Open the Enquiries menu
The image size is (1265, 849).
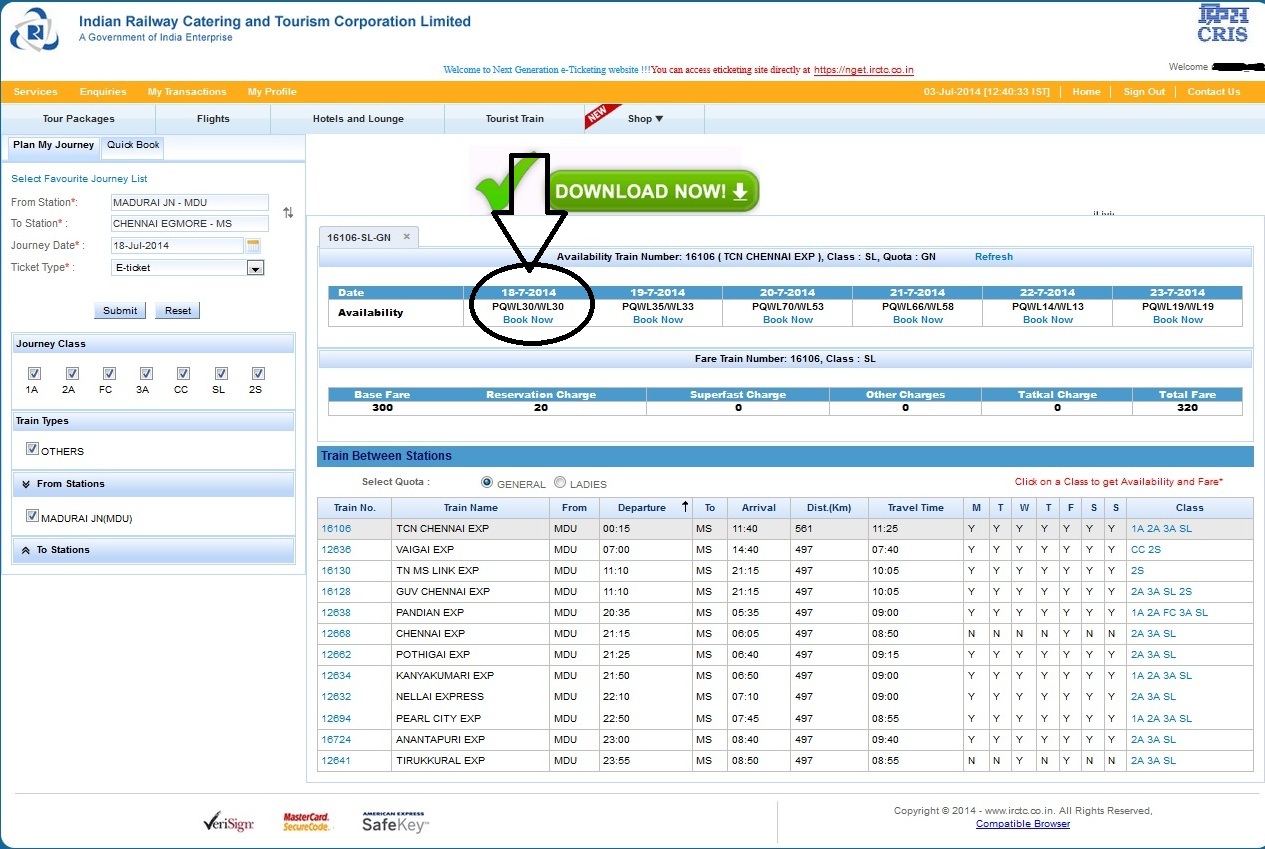pyautogui.click(x=103, y=92)
